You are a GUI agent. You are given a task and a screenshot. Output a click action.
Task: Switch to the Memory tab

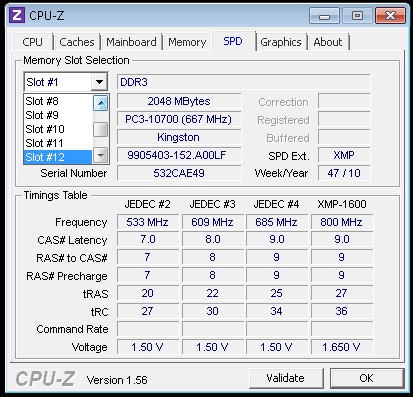coord(187,42)
